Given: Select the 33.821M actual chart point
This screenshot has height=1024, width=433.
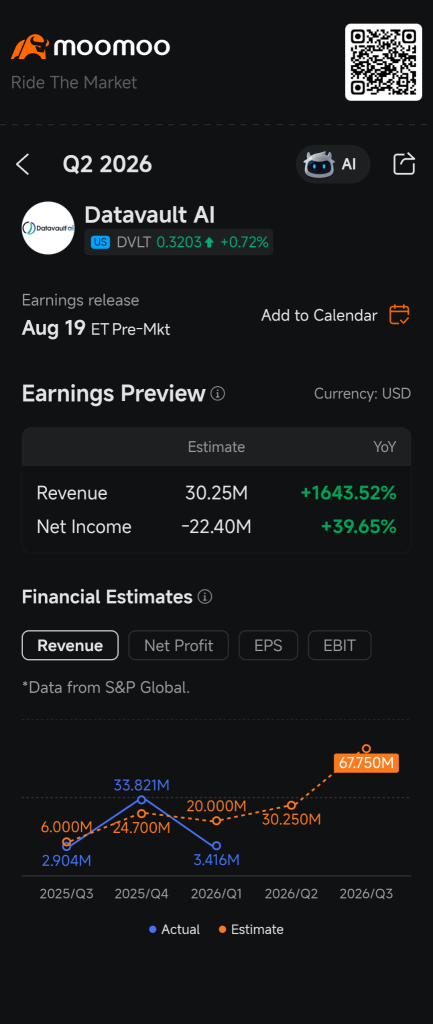Looking at the screenshot, I should (x=141, y=799).
